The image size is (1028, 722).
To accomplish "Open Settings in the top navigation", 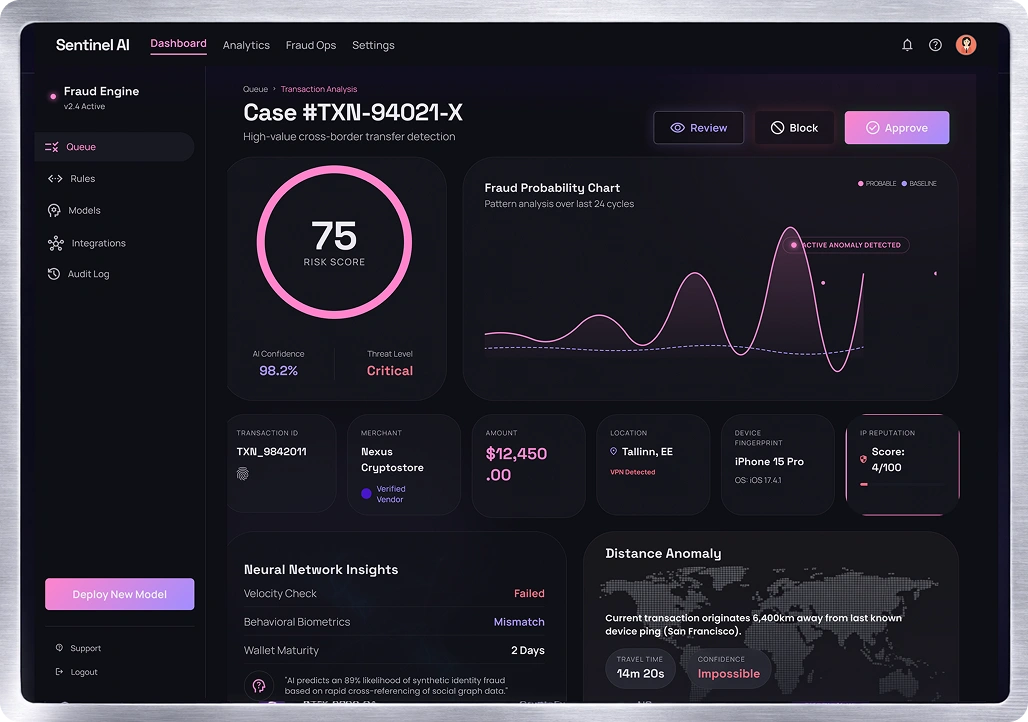I will pos(373,46).
